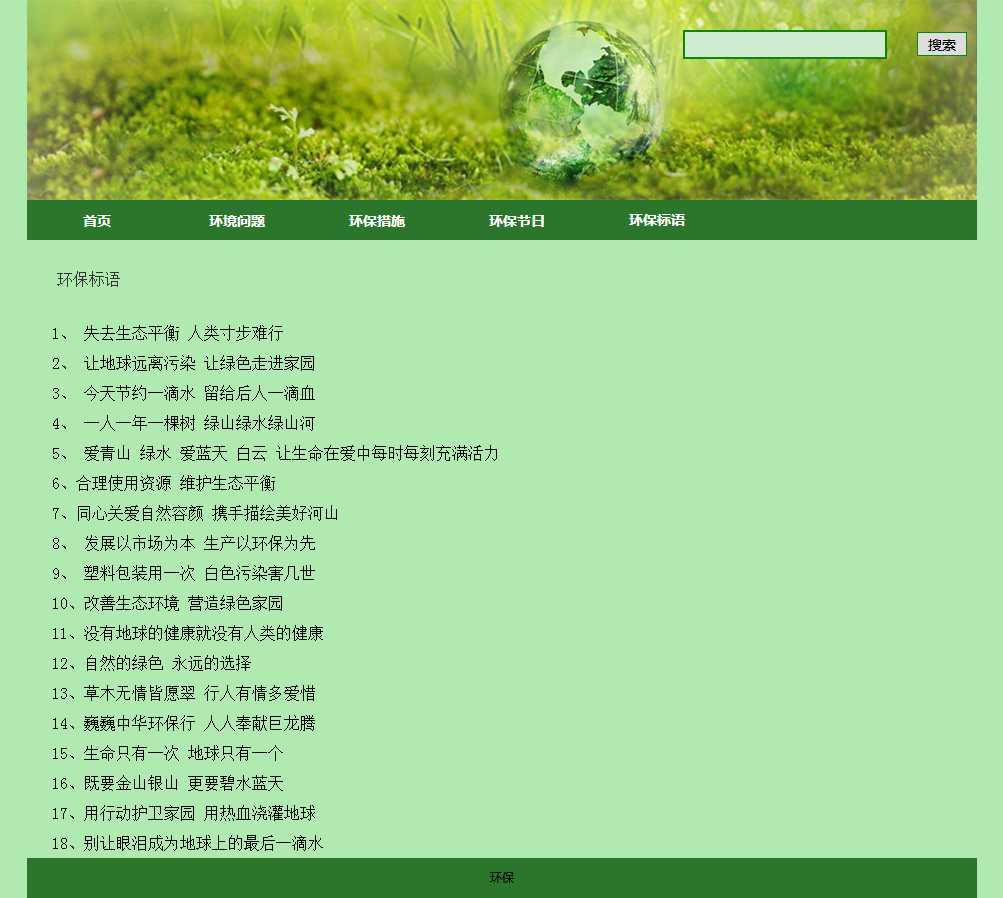Open the 环境问题 navigation page
The width and height of the screenshot is (1003, 898).
(237, 221)
